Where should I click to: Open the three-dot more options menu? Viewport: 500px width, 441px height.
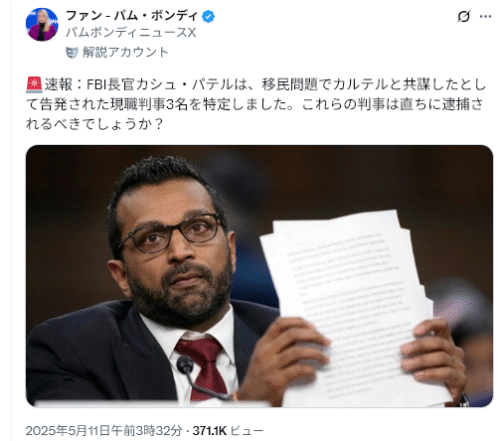(x=485, y=16)
